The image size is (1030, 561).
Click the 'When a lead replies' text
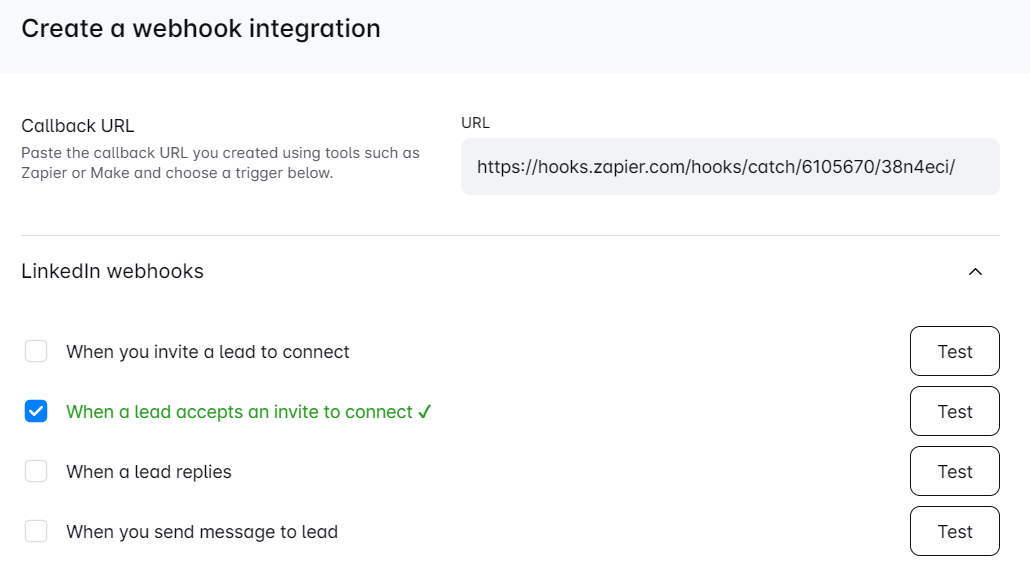[149, 472]
